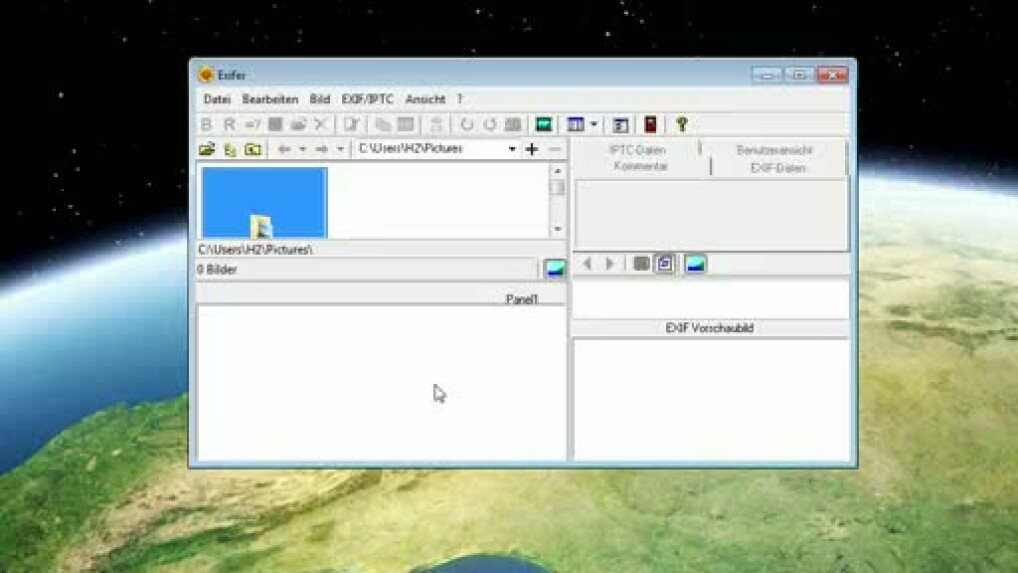Open the EXIF/IPTC menu

click(367, 99)
